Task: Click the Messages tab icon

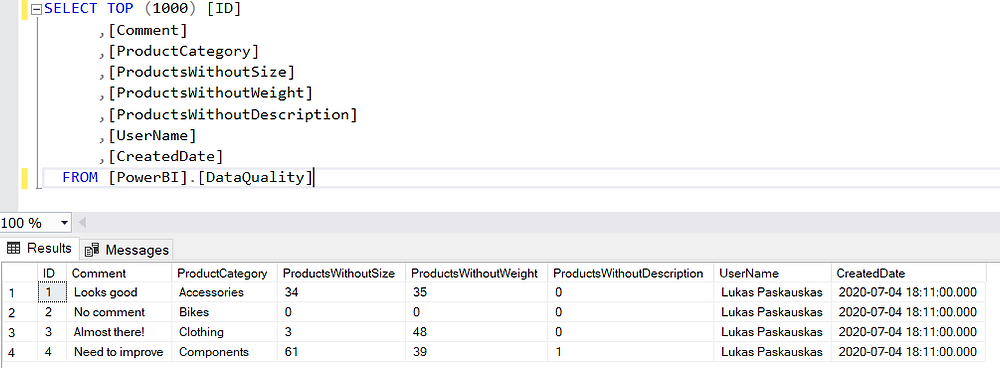Action: tap(92, 250)
